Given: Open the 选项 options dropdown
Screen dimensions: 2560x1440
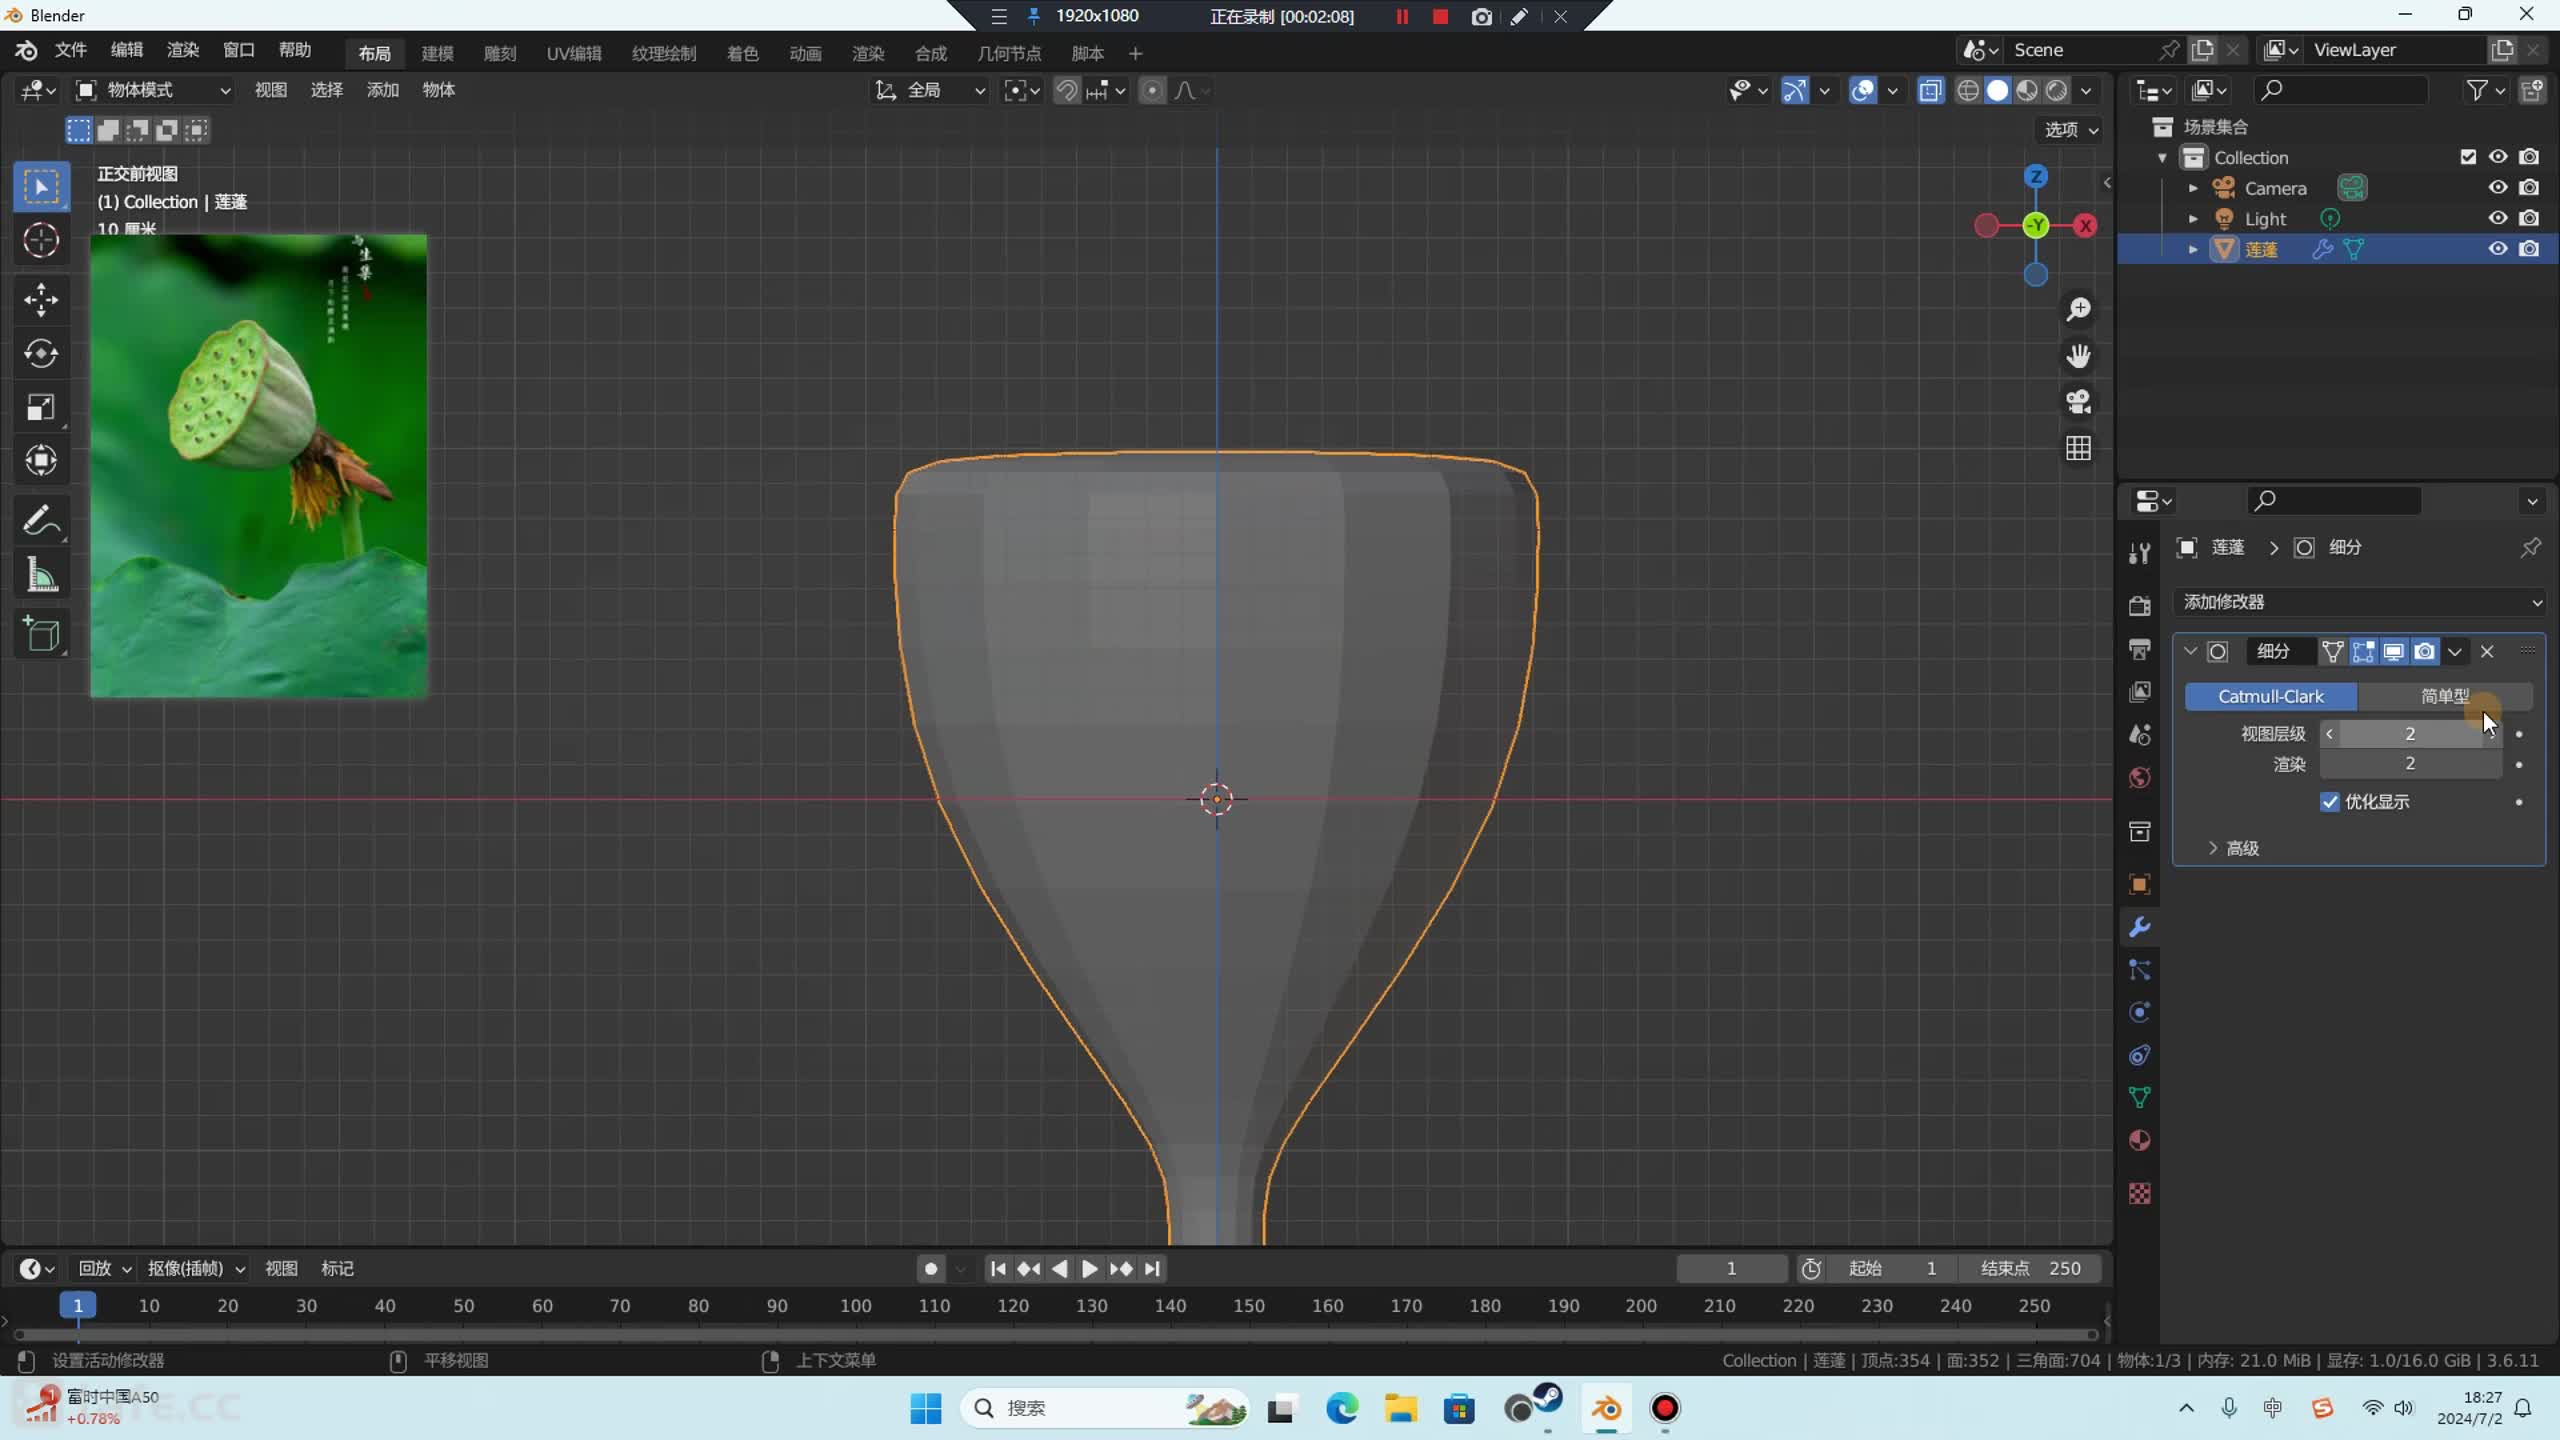Looking at the screenshot, I should click(2071, 130).
